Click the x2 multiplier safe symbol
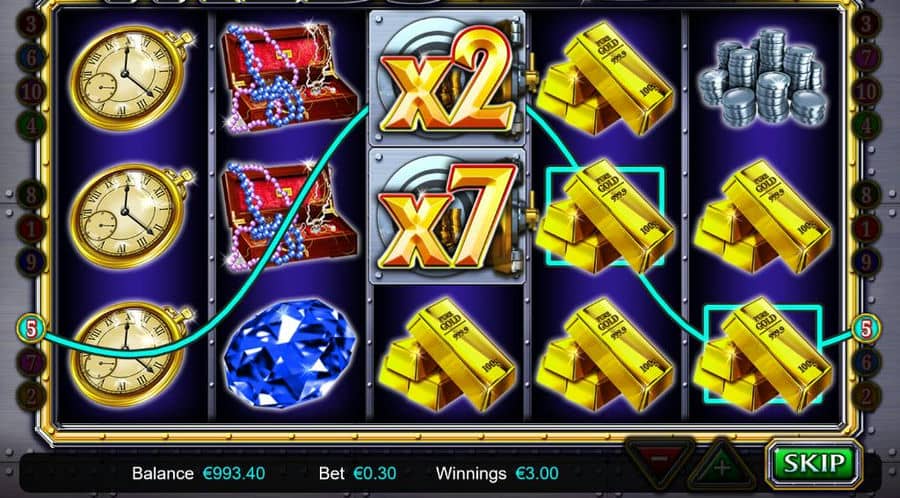900x498 pixels. point(447,77)
